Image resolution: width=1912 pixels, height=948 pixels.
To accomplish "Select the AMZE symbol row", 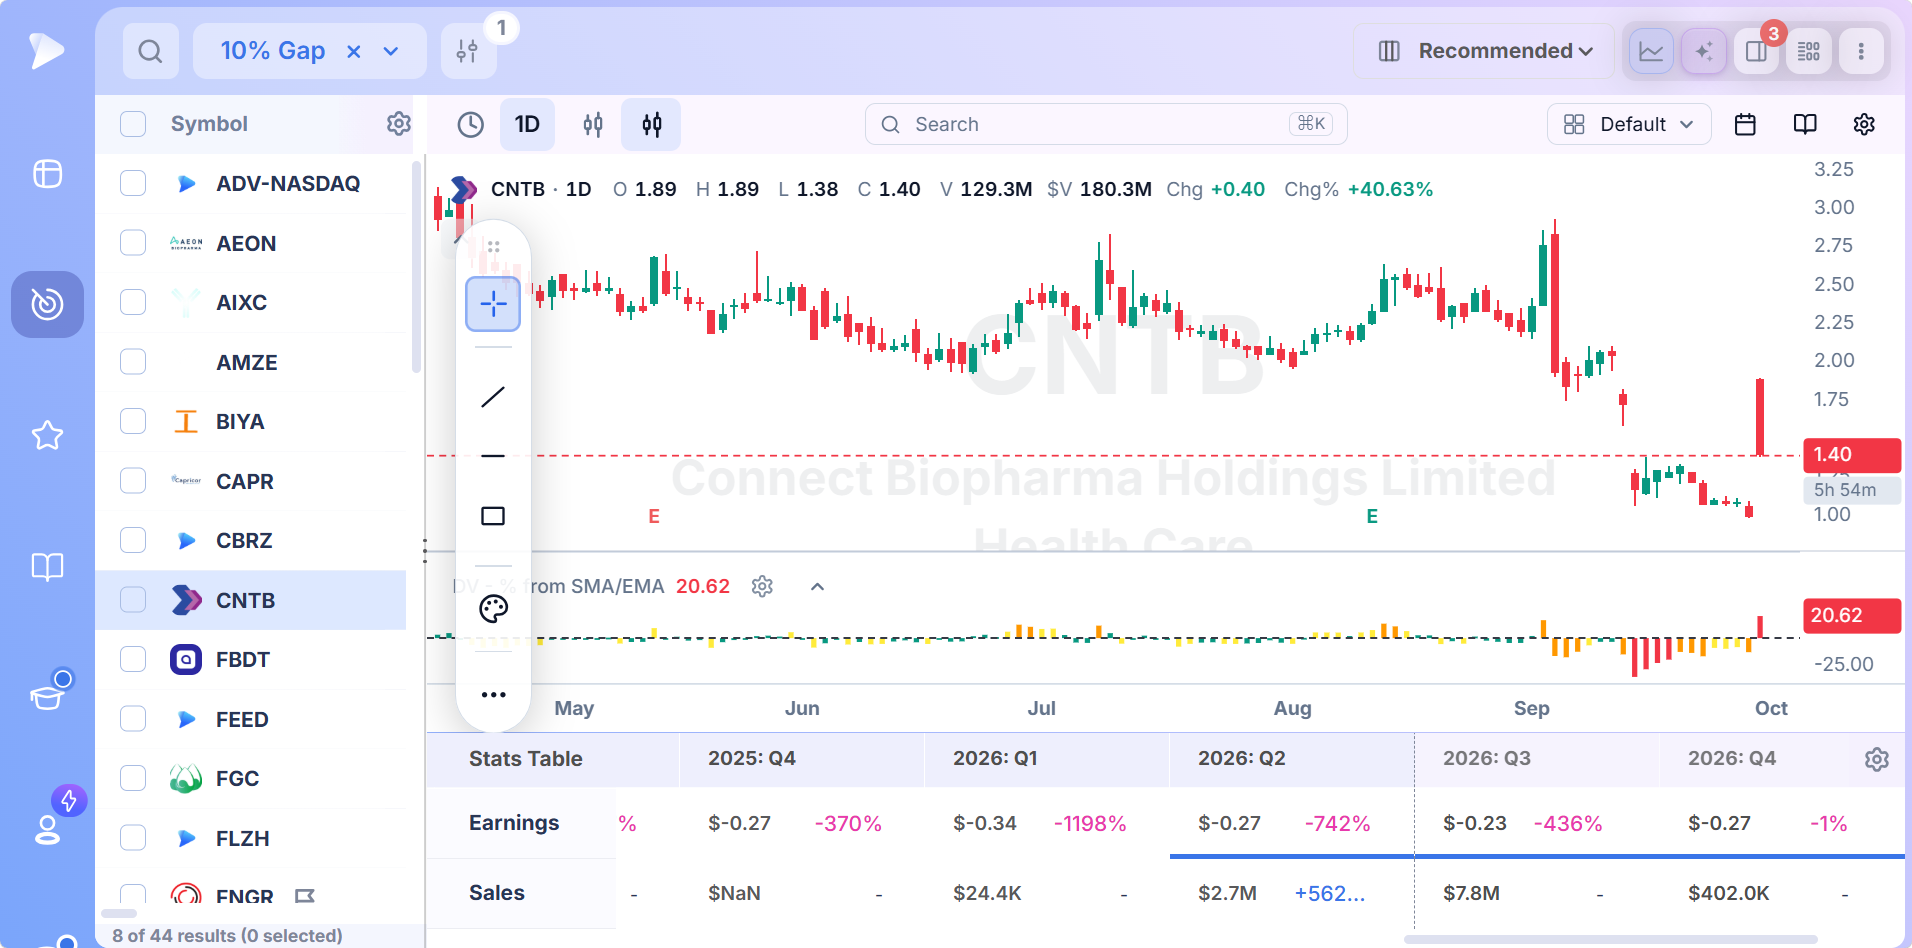I will (x=251, y=362).
